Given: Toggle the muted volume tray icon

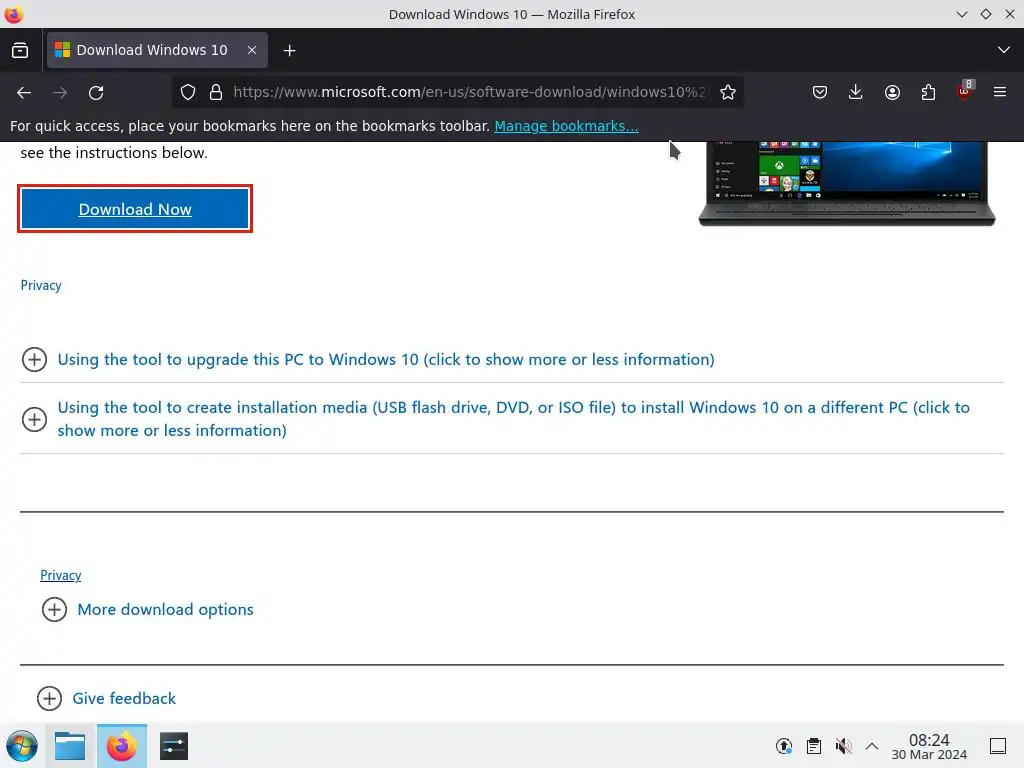Looking at the screenshot, I should 843,746.
